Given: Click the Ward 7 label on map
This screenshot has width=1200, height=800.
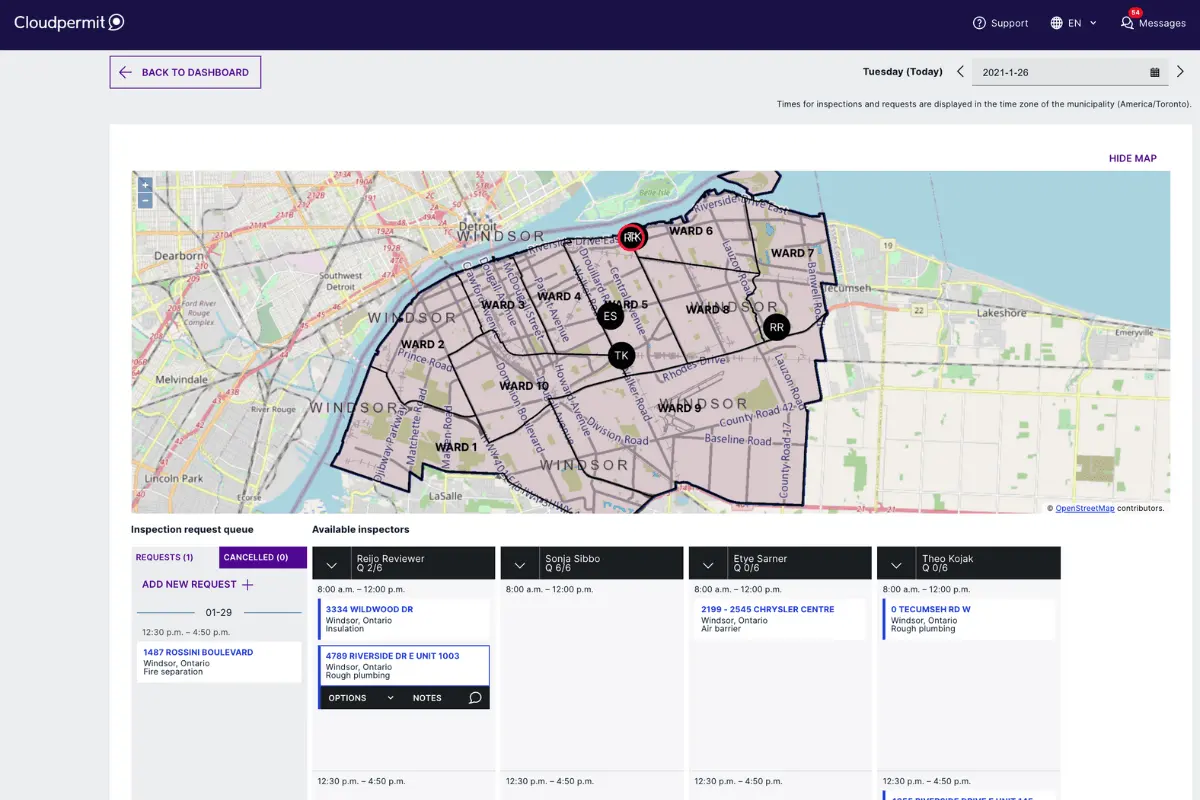Looking at the screenshot, I should [x=792, y=253].
